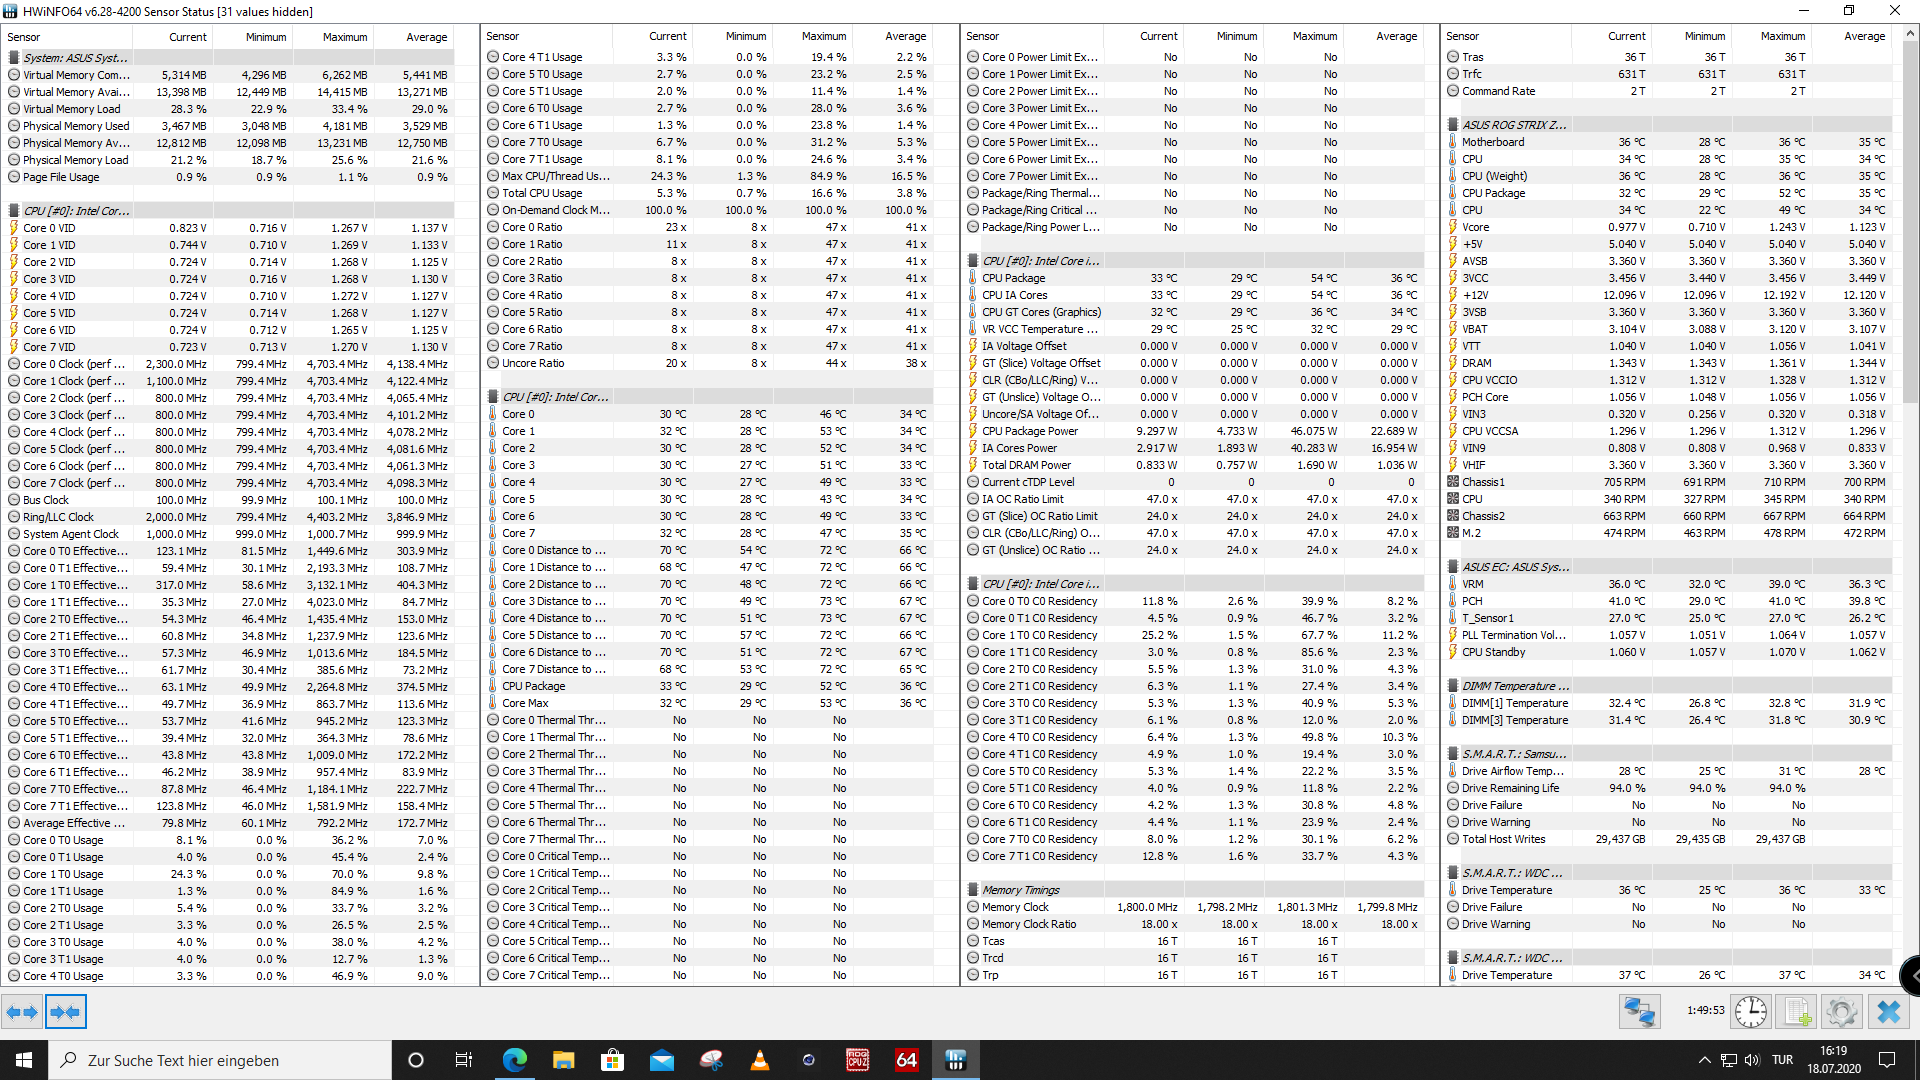1920x1080 pixels.
Task: Open Microsoft Store from taskbar
Action: [x=613, y=1060]
